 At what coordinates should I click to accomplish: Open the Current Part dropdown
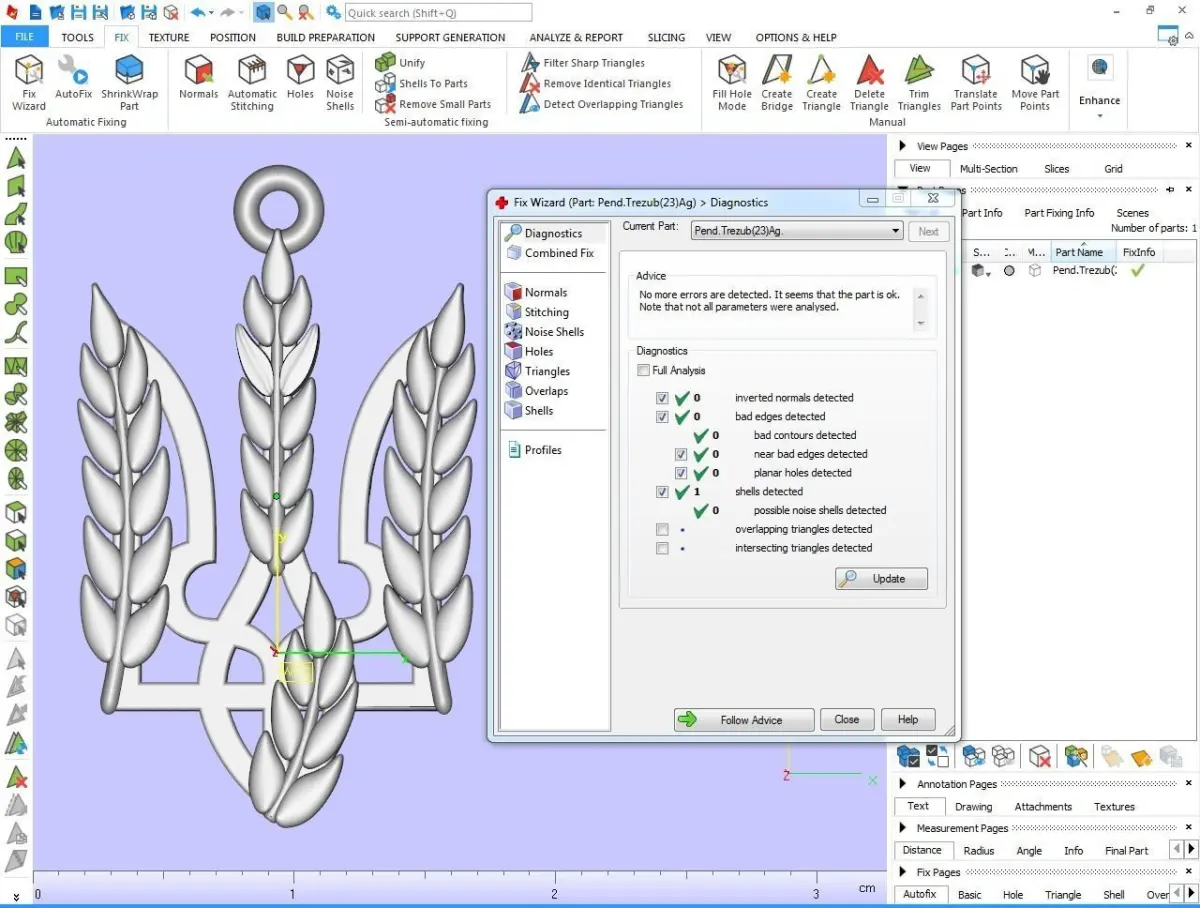pos(797,231)
